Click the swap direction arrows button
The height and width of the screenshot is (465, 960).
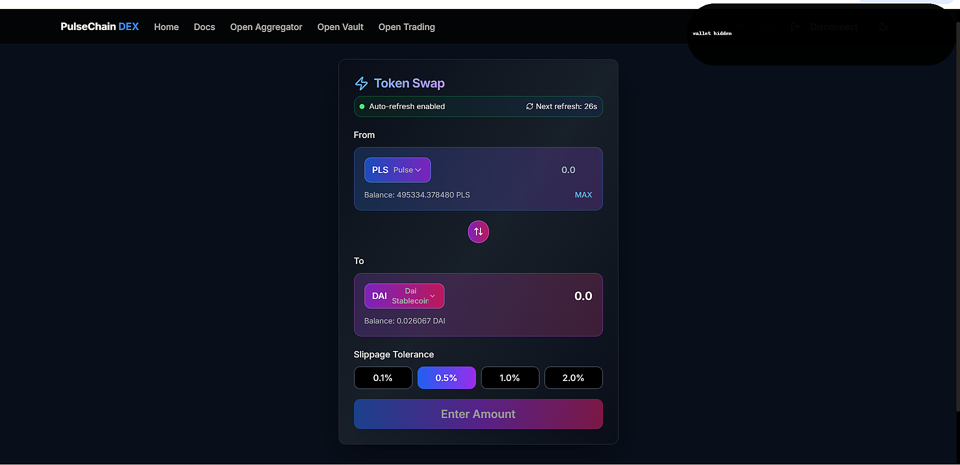(478, 232)
